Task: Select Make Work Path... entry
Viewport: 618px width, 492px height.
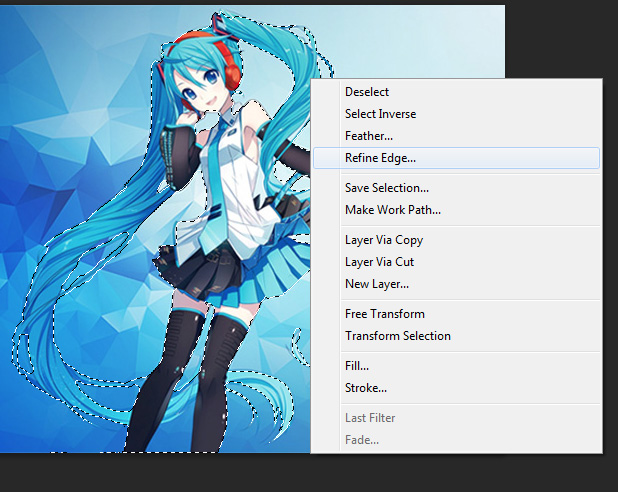Action: click(456, 210)
